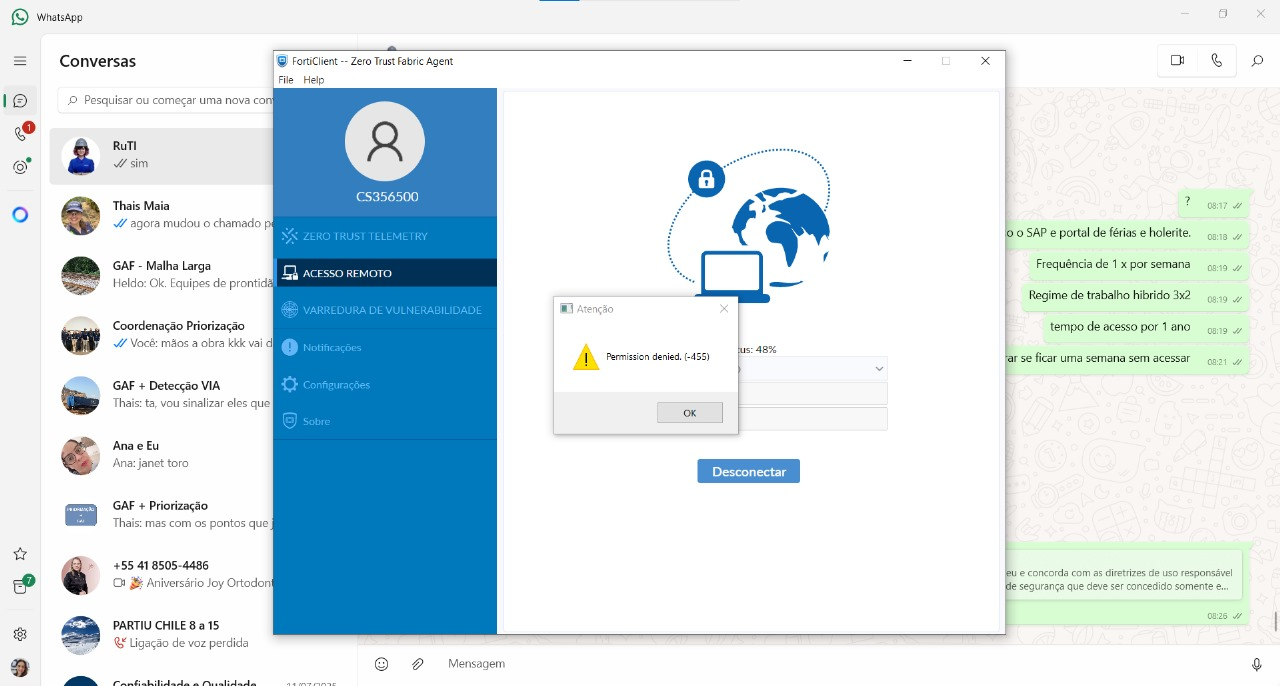The height and width of the screenshot is (686, 1280).
Task: Open WhatsApp Chats icon in left rail
Action: pyautogui.click(x=20, y=101)
